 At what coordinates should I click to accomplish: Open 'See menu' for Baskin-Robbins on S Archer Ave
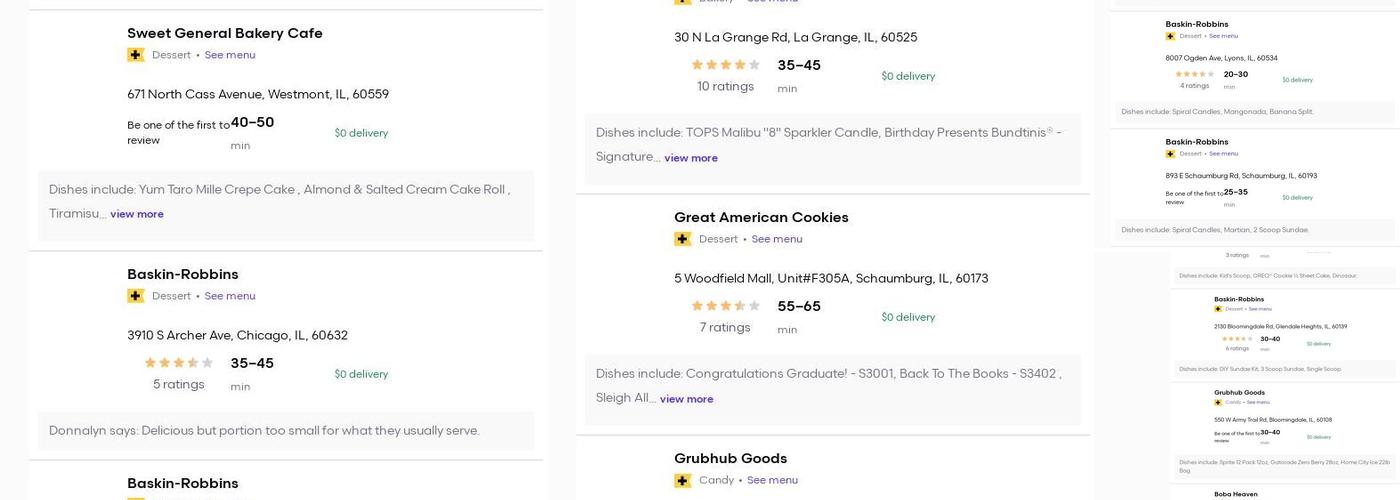230,296
